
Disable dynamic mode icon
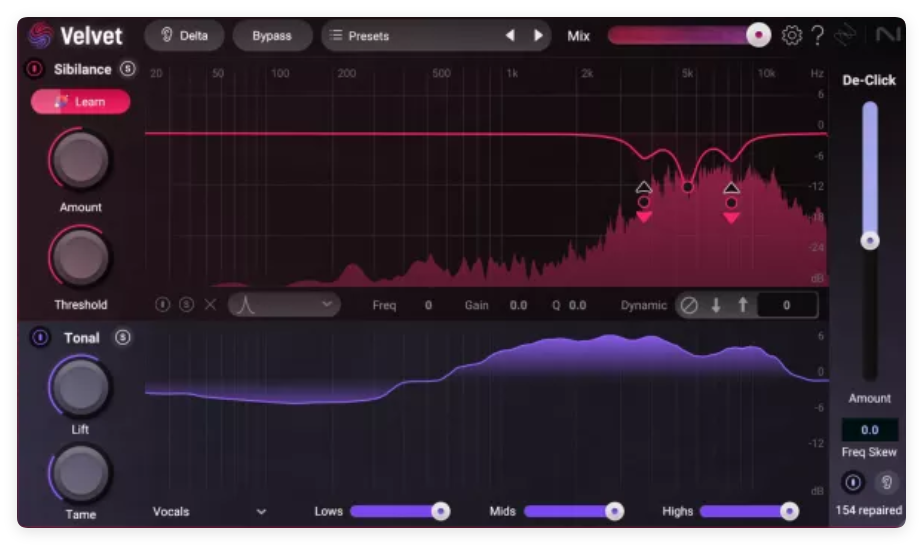[x=689, y=305]
